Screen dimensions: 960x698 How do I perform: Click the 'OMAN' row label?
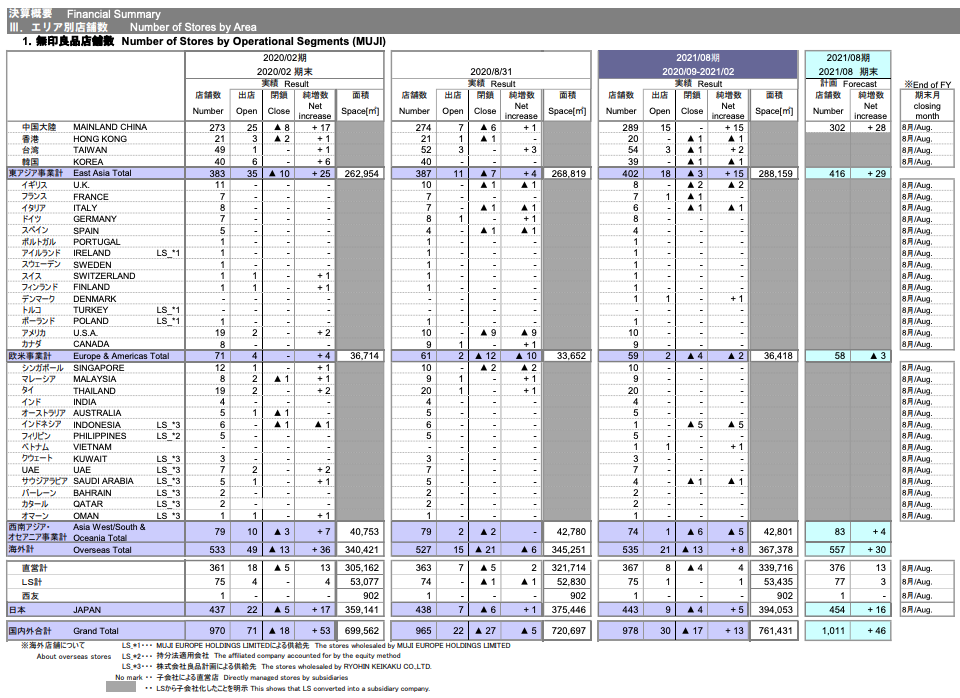[x=86, y=516]
